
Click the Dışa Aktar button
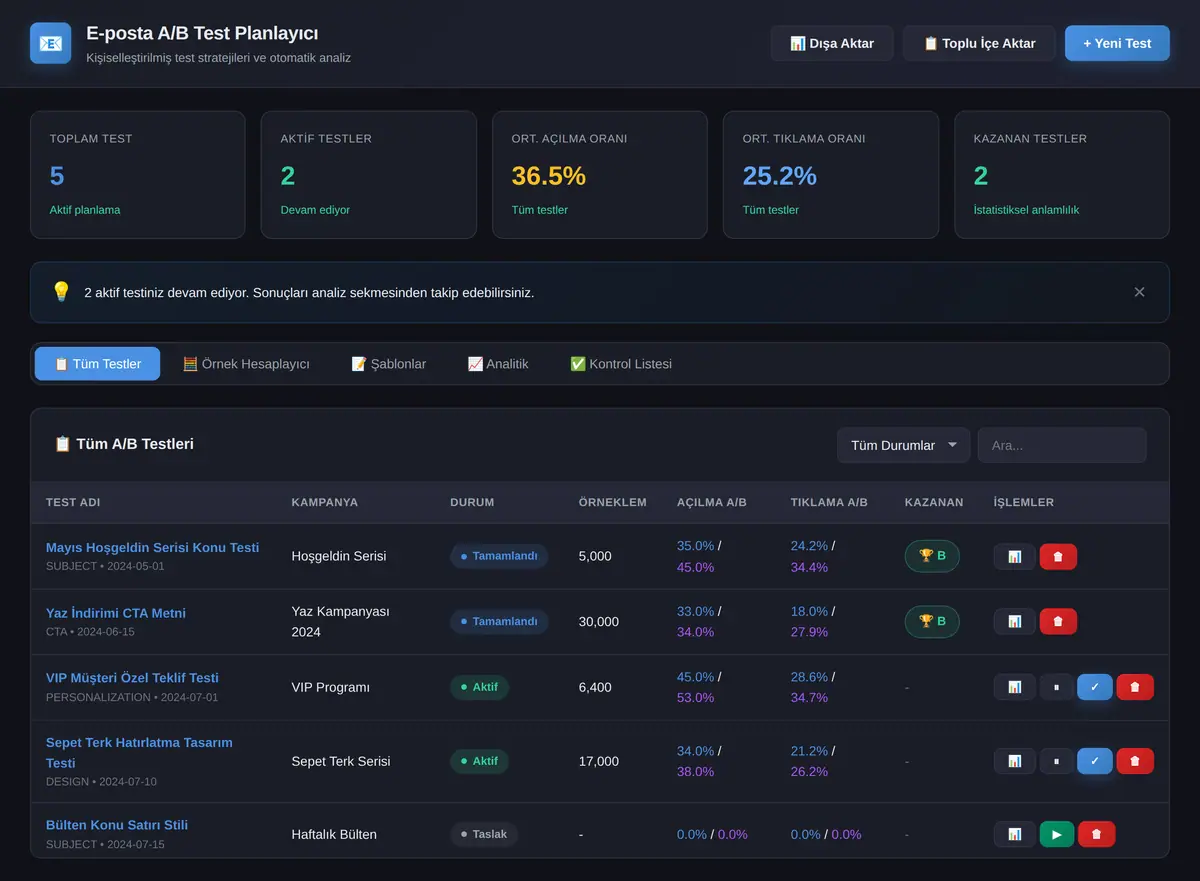coord(832,43)
